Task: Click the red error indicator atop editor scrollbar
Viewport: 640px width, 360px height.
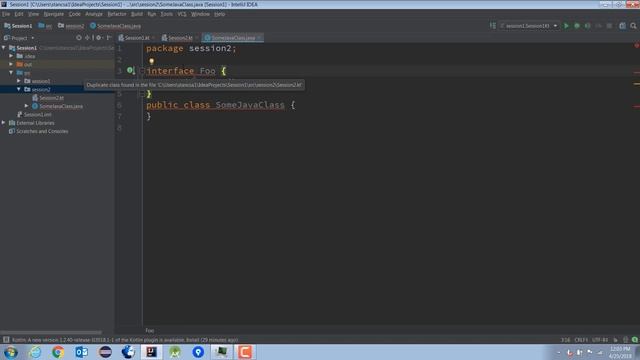Action: pos(636,46)
